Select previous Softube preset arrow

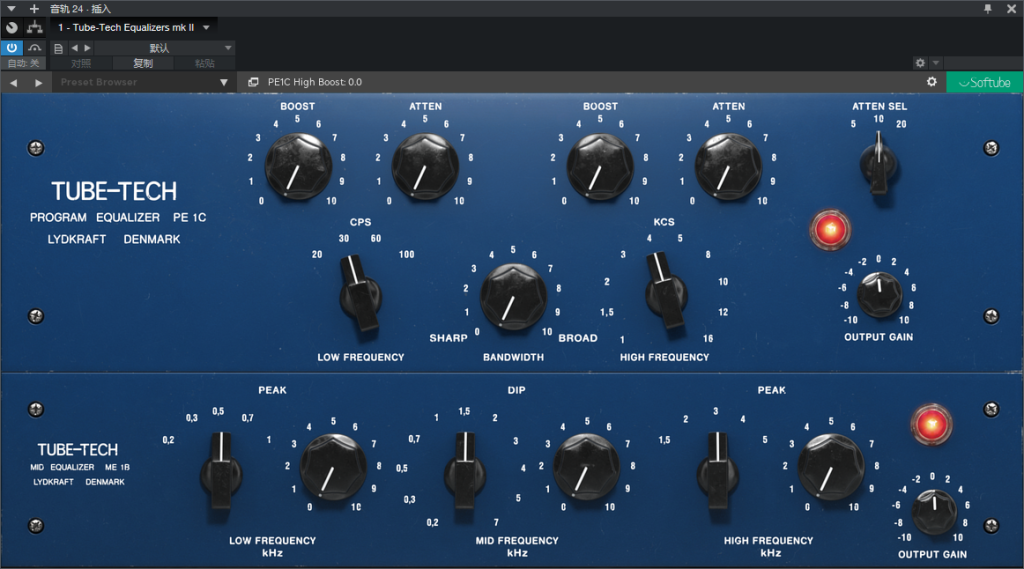tap(14, 82)
